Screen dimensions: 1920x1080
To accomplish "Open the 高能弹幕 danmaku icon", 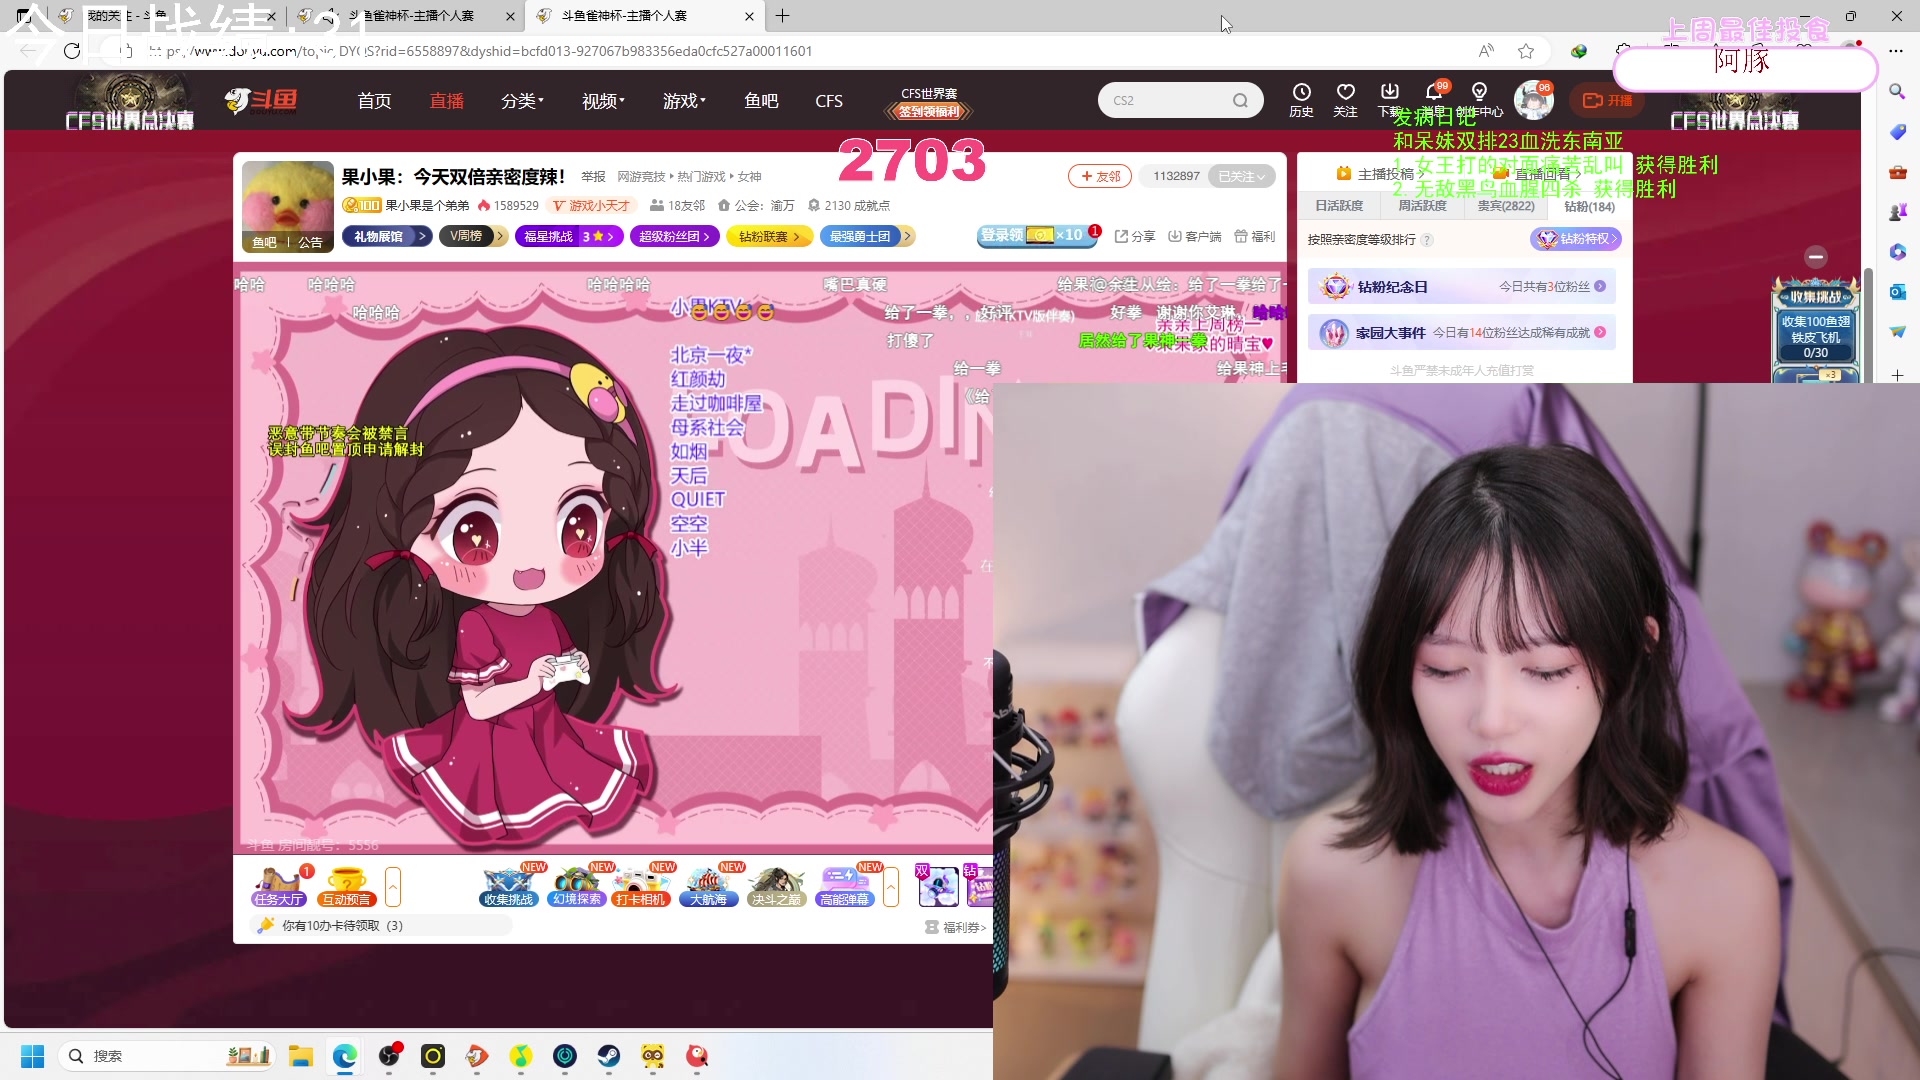I will [845, 886].
